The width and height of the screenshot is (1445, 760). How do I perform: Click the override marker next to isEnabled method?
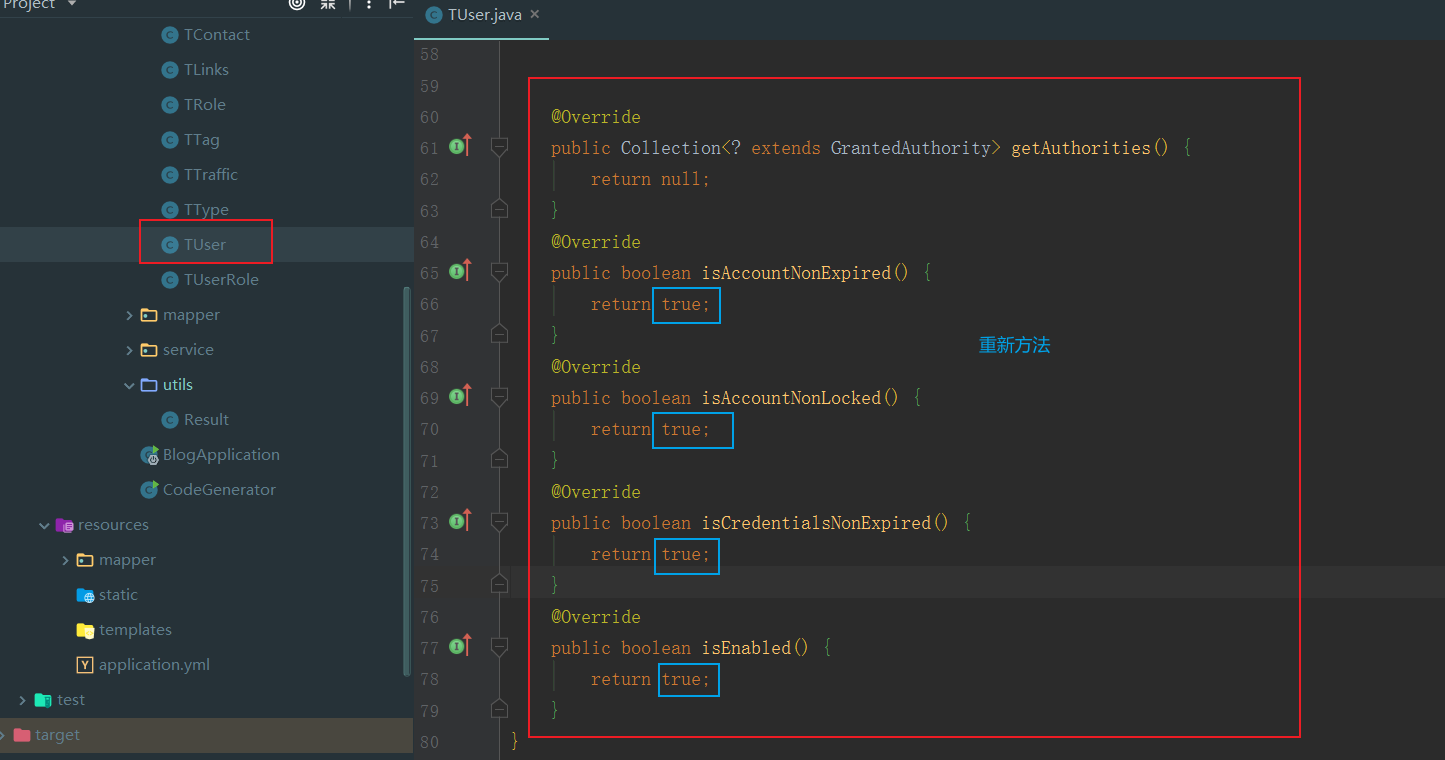point(459,646)
